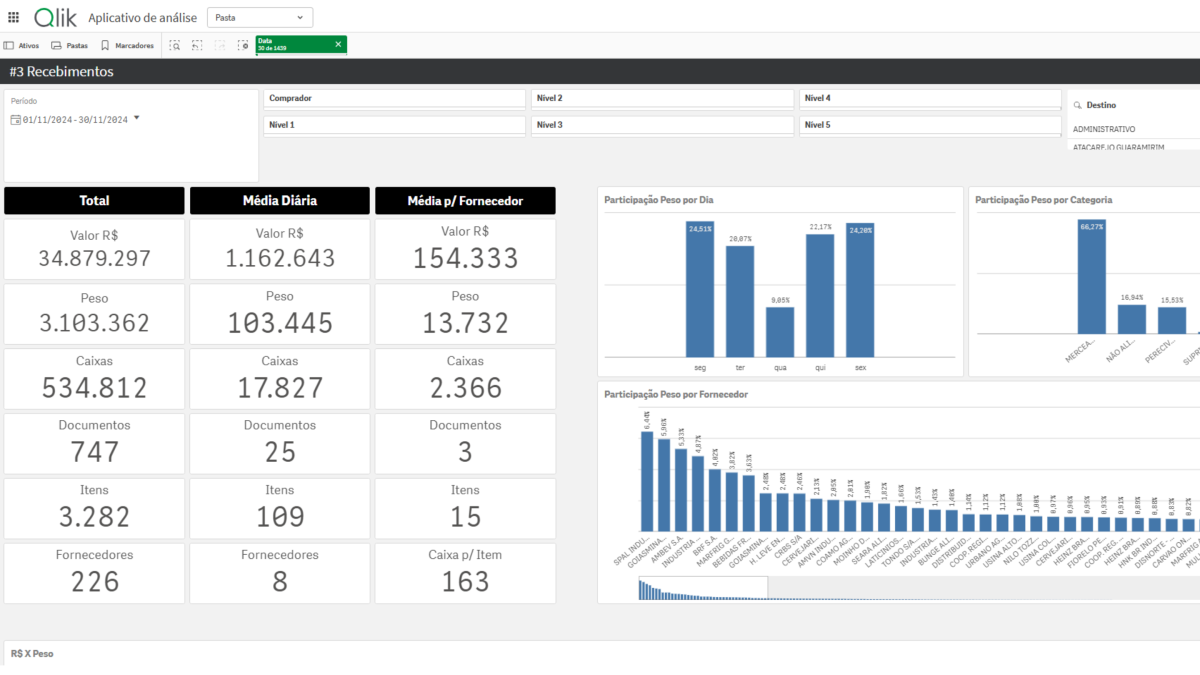Expand the Período date range arrow
The image size is (1200, 675).
point(137,118)
